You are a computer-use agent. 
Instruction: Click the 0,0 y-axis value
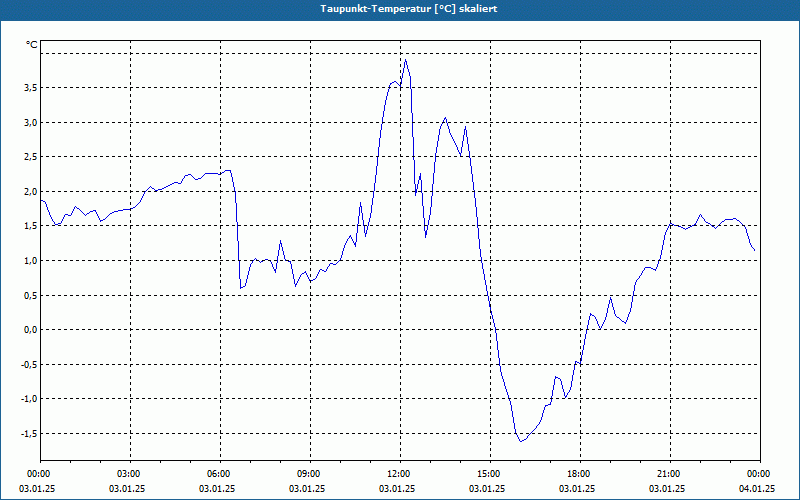tap(31, 330)
